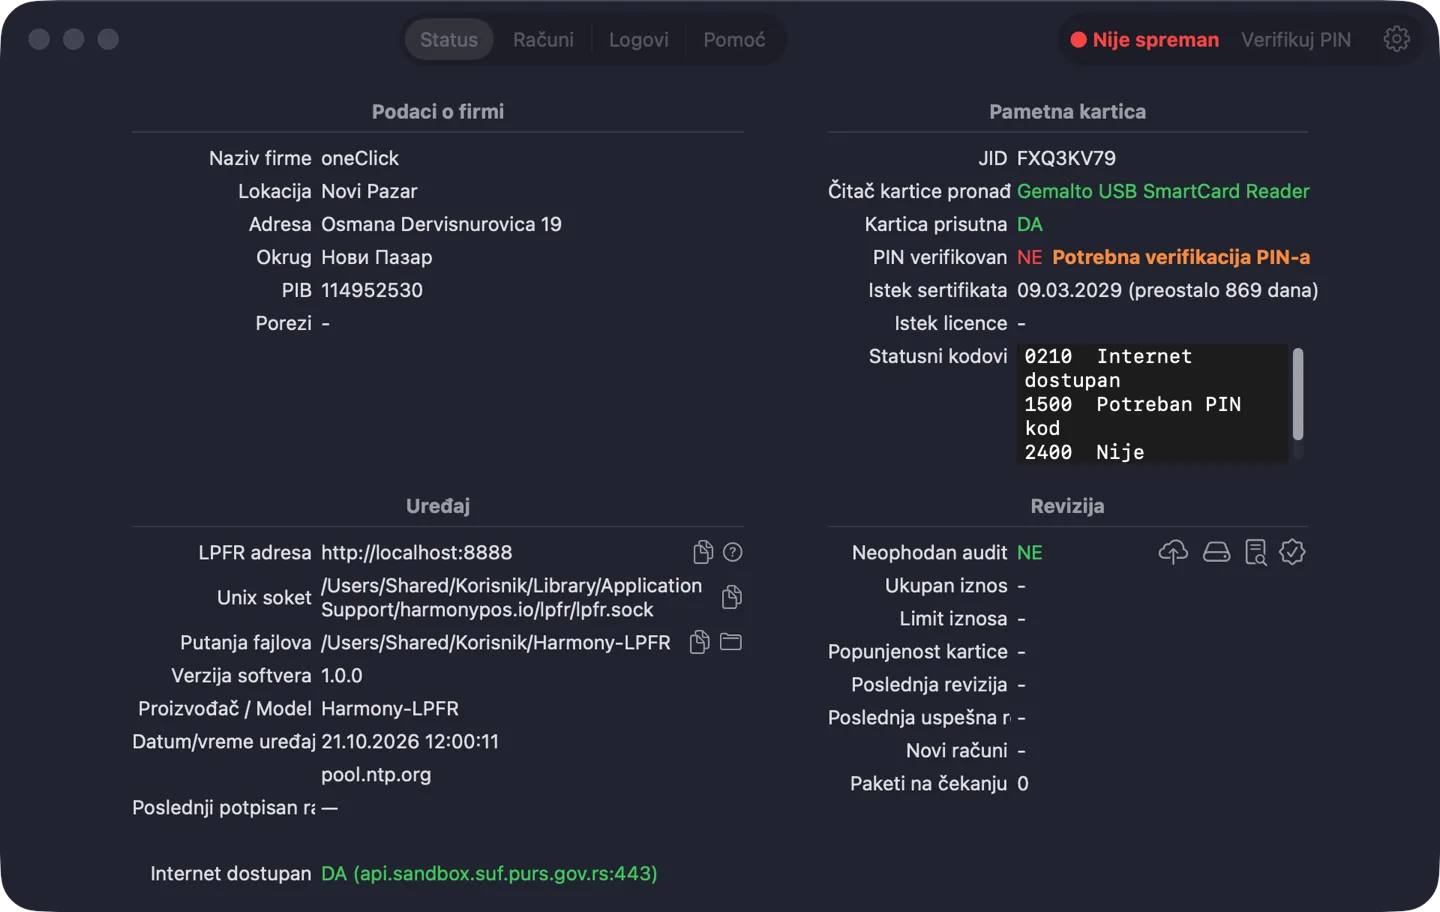This screenshot has width=1440, height=912.
Task: Click the company name oneClick
Action: click(360, 158)
